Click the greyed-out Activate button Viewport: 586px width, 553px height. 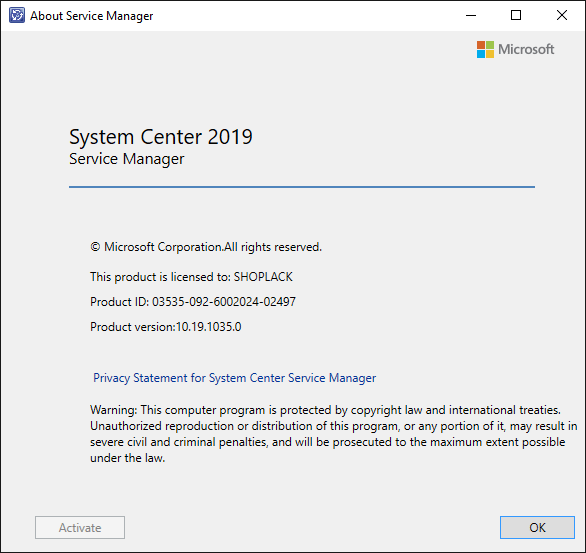pos(80,528)
